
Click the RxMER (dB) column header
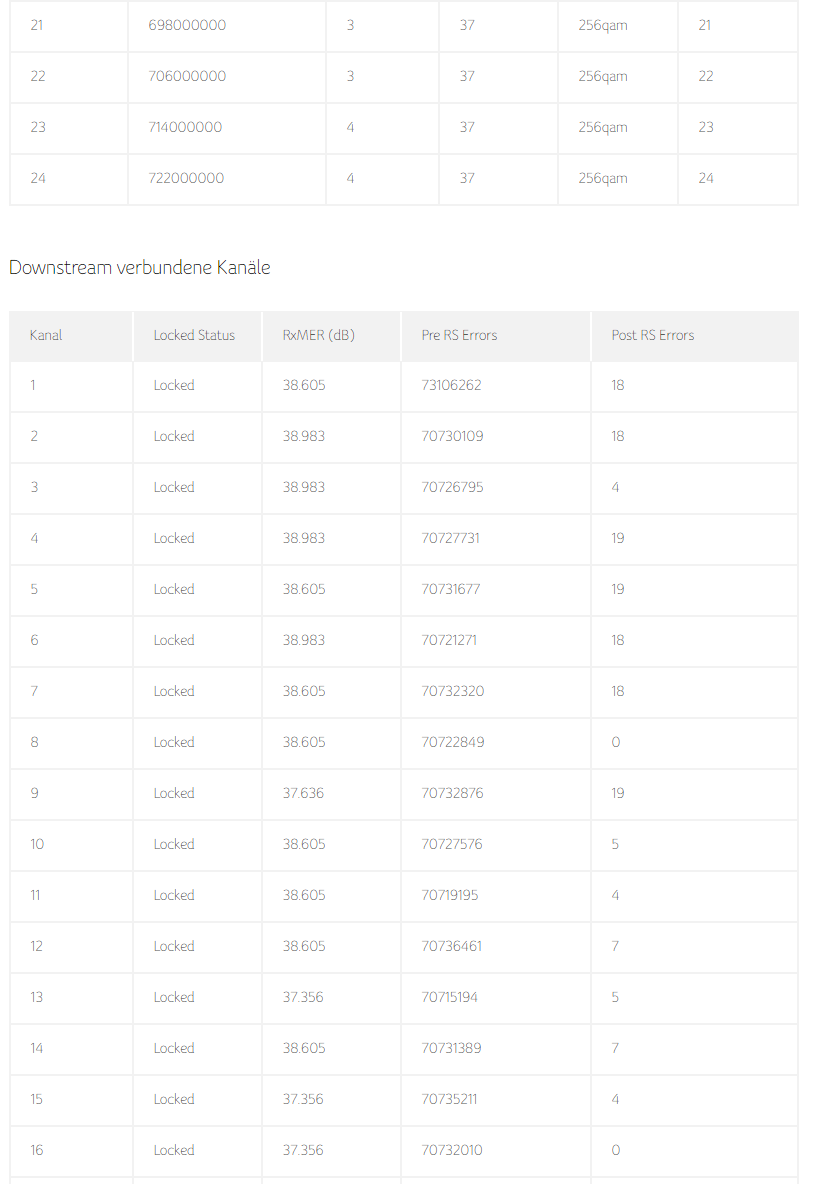[318, 335]
